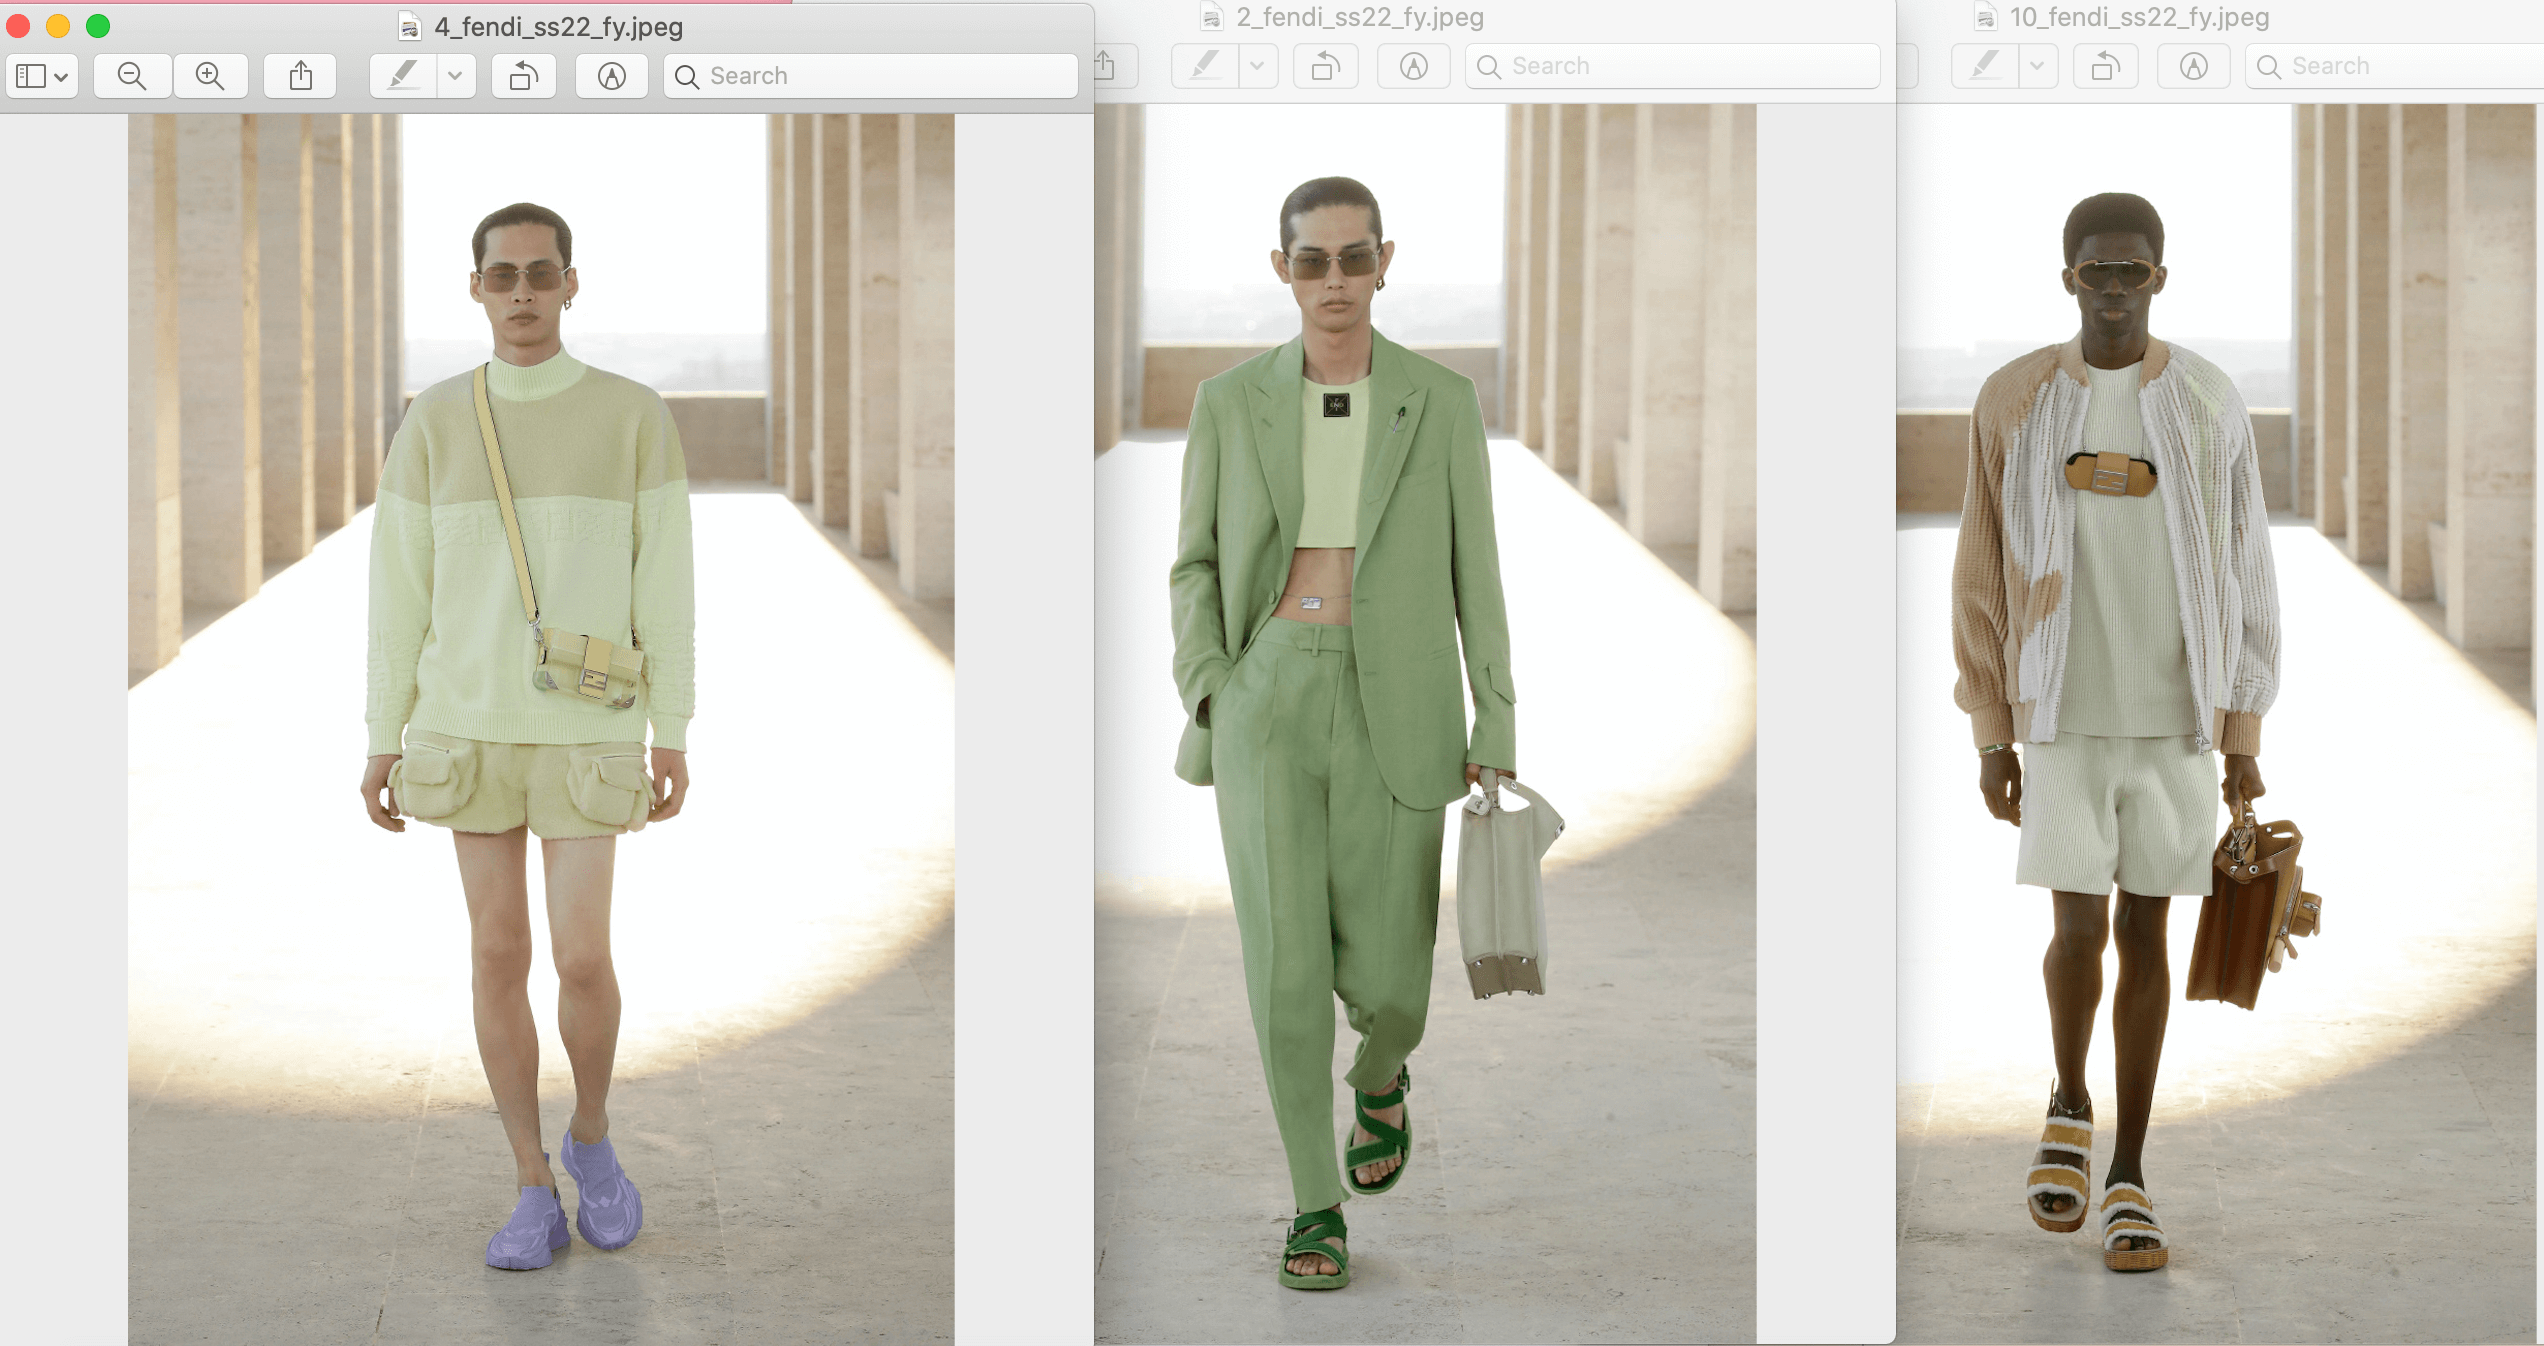Expand highlight dropdown in 10_fendi window
The width and height of the screenshot is (2544, 1346).
(2037, 66)
